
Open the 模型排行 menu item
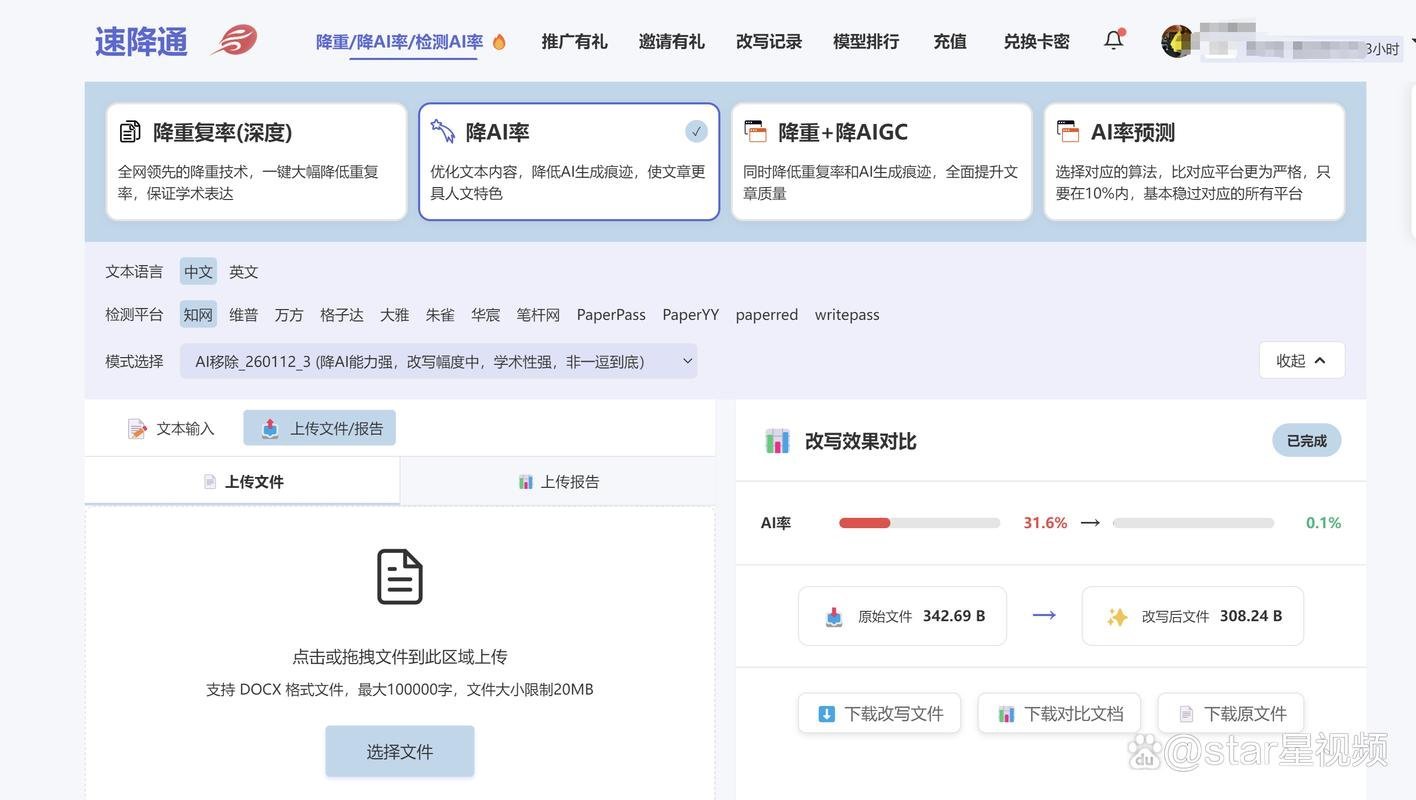865,41
